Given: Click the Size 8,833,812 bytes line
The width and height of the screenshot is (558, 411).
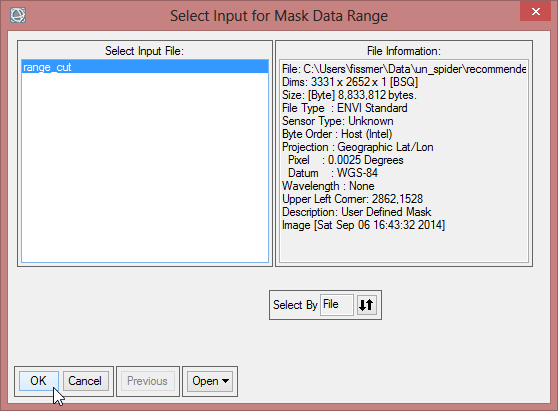Looking at the screenshot, I should [349, 95].
